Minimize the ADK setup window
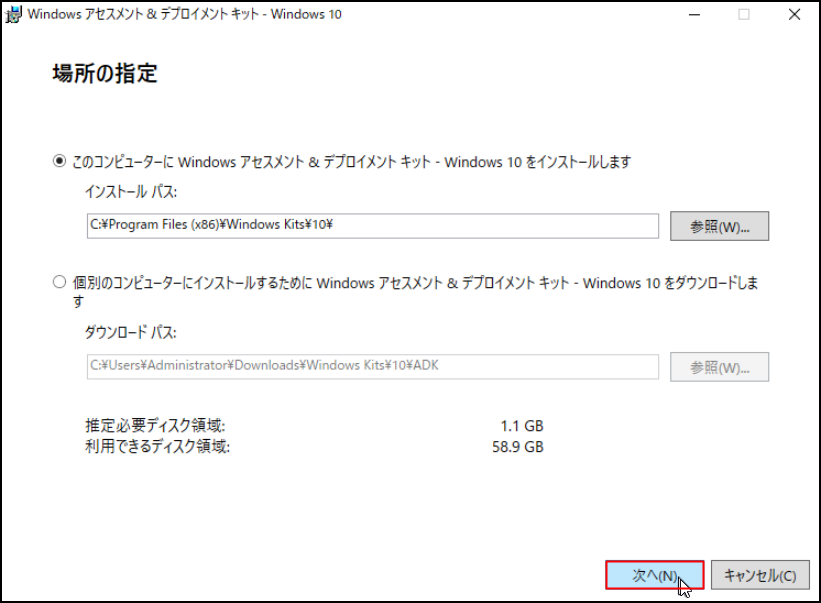This screenshot has width=821, height=603. (x=694, y=15)
